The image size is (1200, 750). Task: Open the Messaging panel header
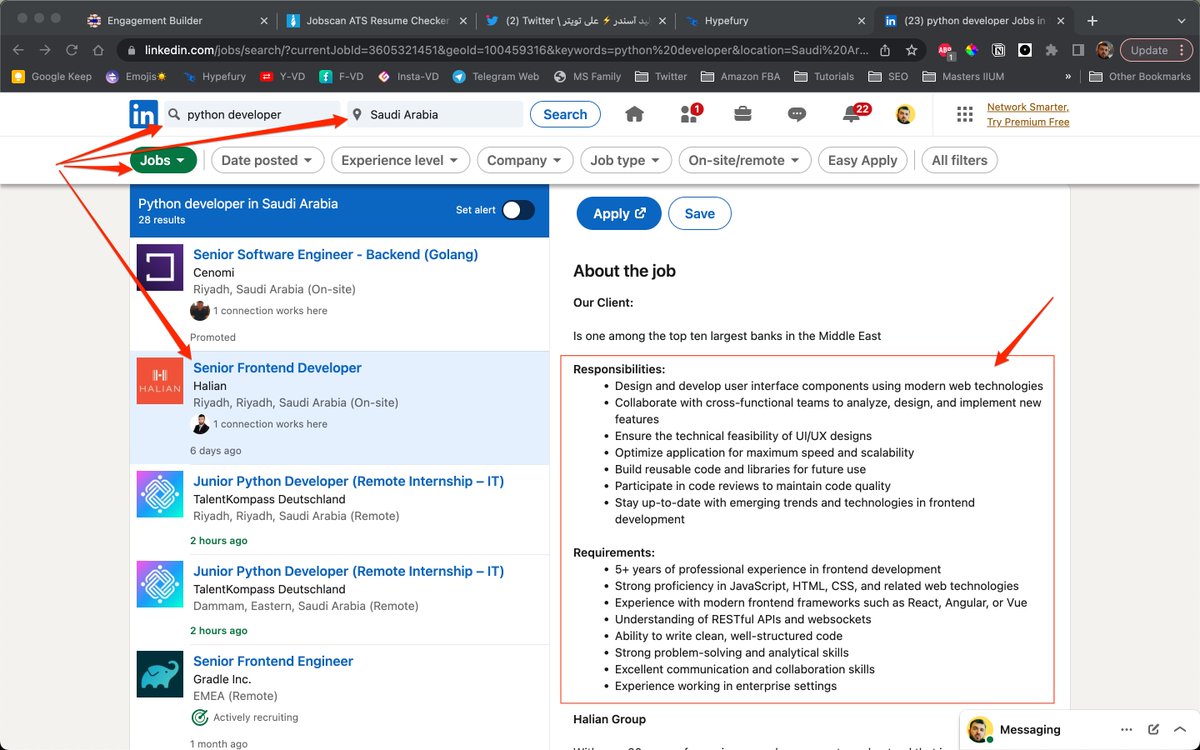pos(1079,730)
